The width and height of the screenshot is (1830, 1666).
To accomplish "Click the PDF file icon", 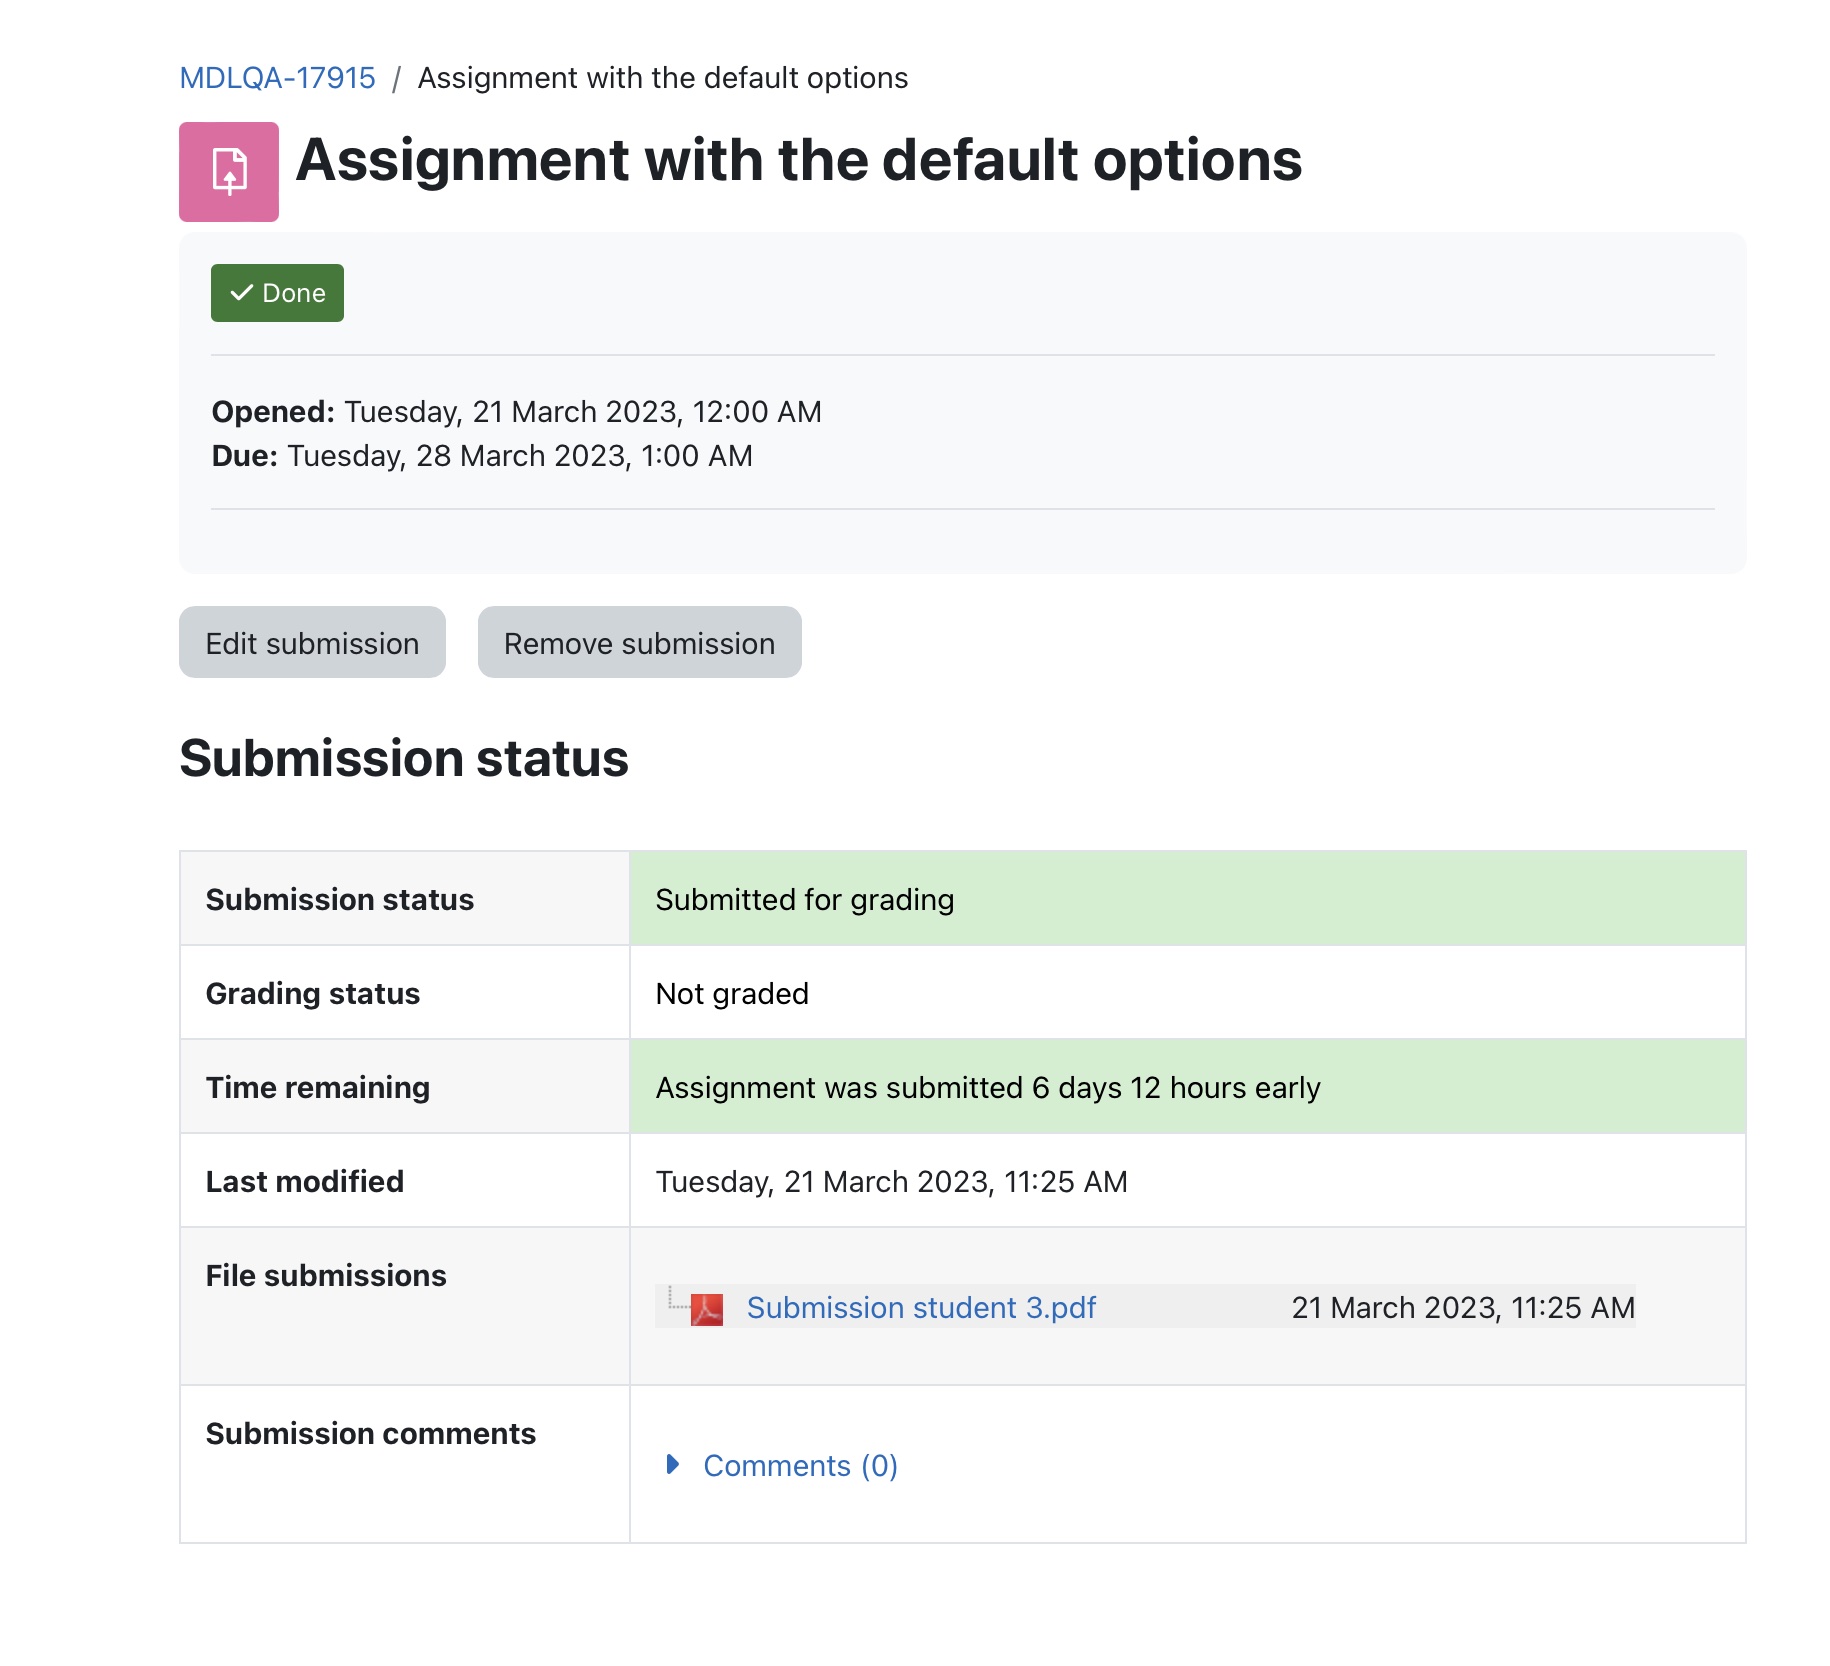I will click(707, 1309).
